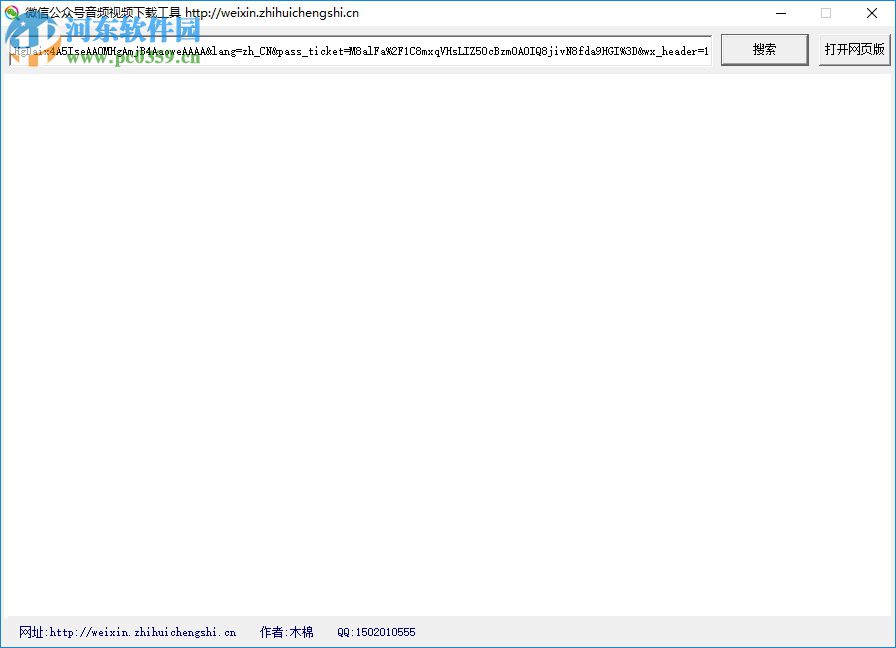896x648 pixels.
Task: Click the author 作者:木棉 label
Action: (286, 632)
